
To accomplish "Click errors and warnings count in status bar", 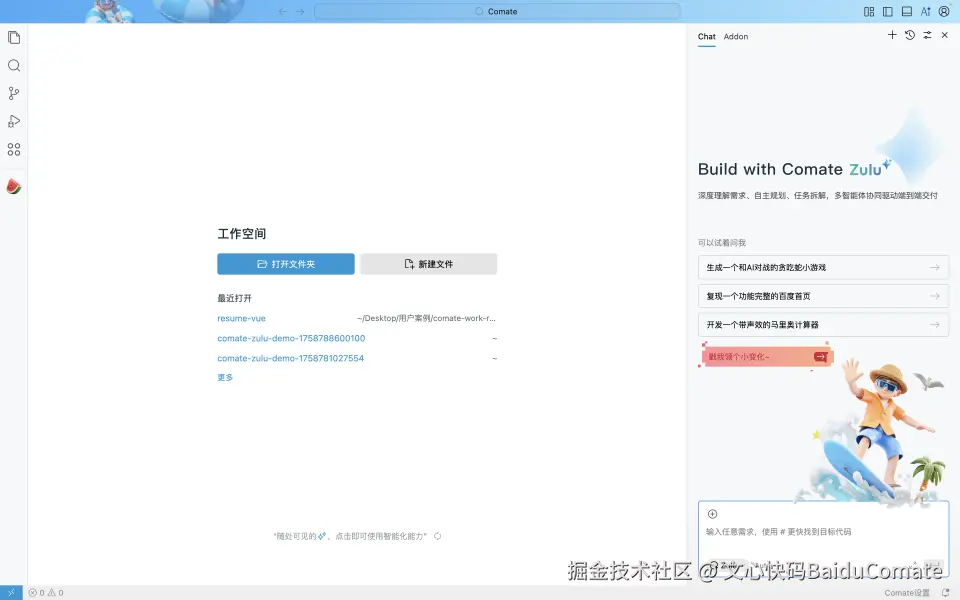I will click(46, 593).
